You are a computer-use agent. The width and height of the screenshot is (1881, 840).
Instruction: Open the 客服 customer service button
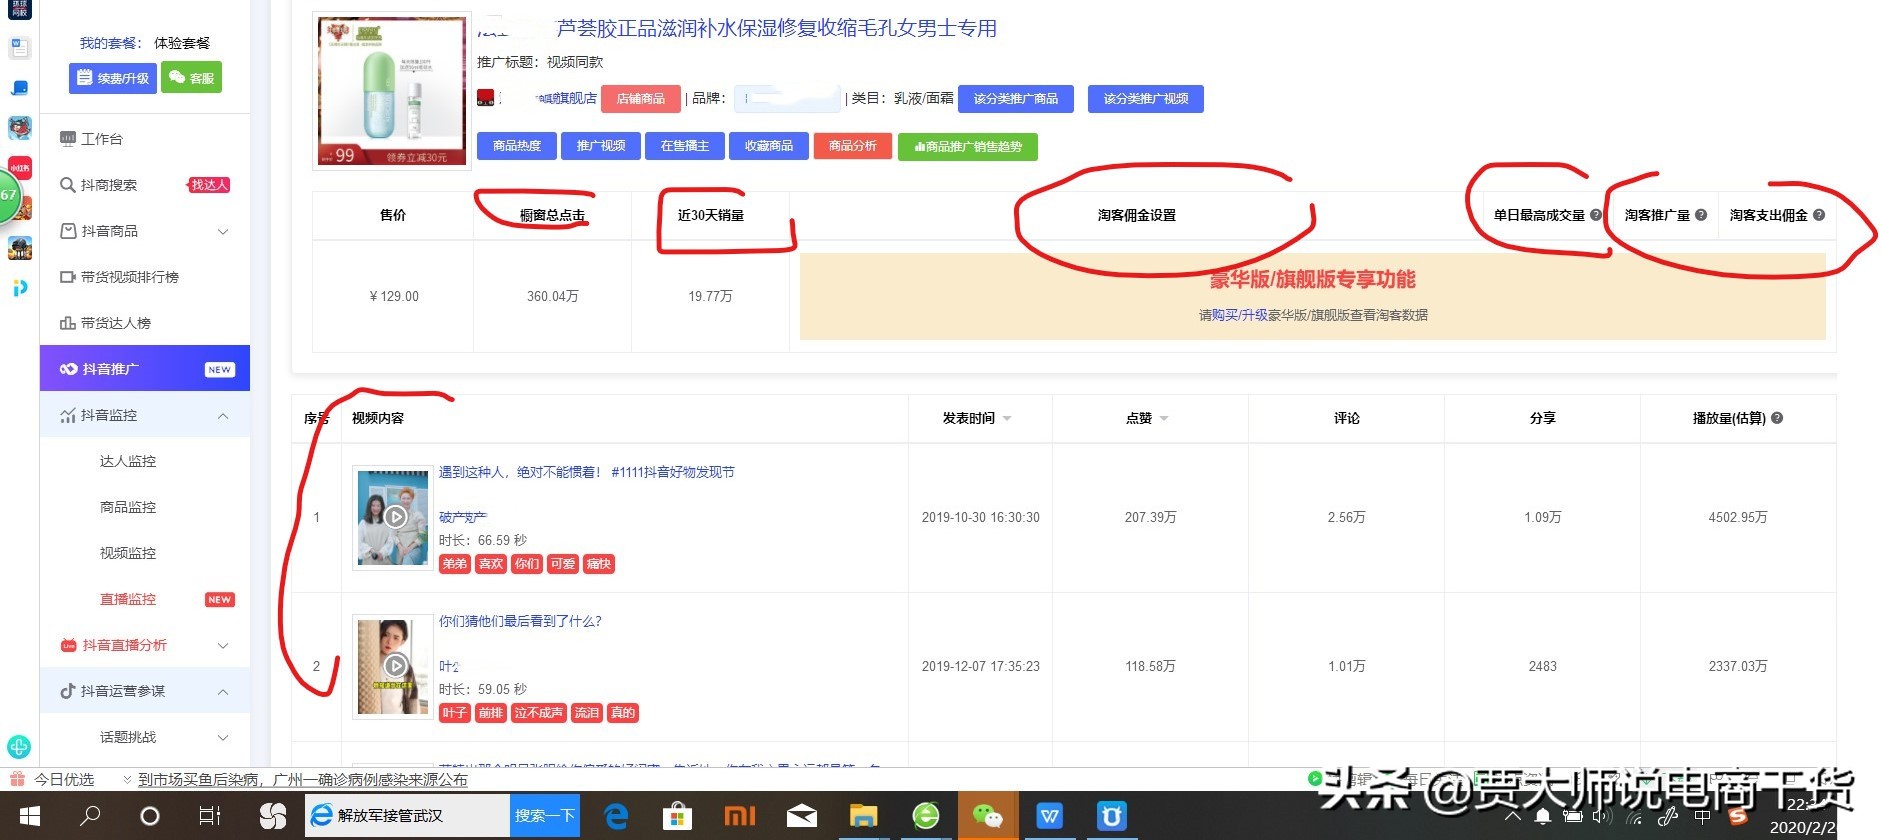point(191,78)
